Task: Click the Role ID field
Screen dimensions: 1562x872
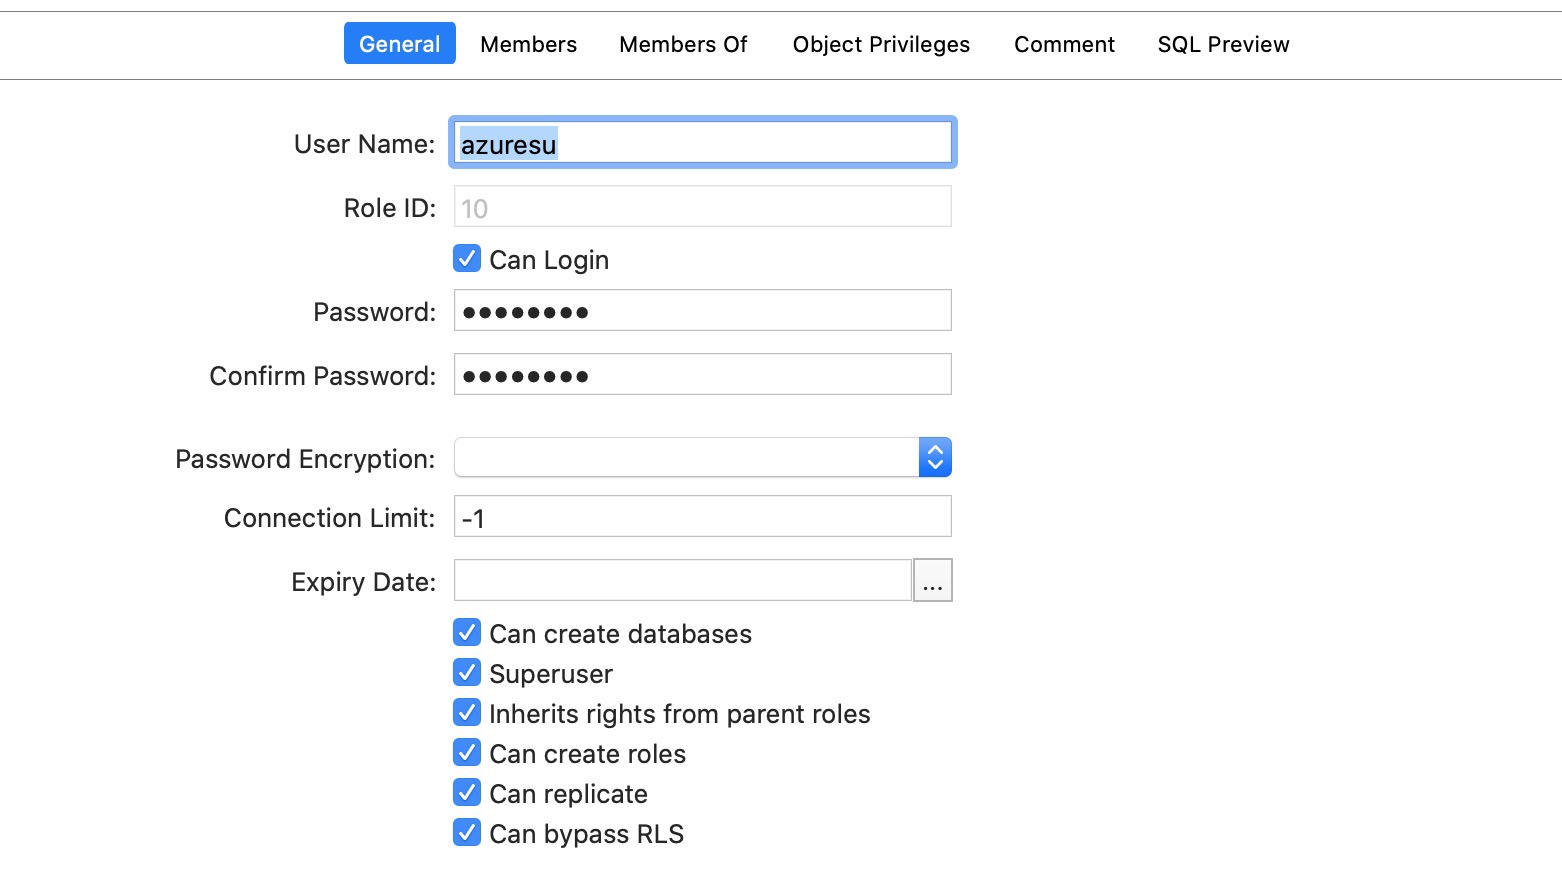Action: click(x=700, y=206)
